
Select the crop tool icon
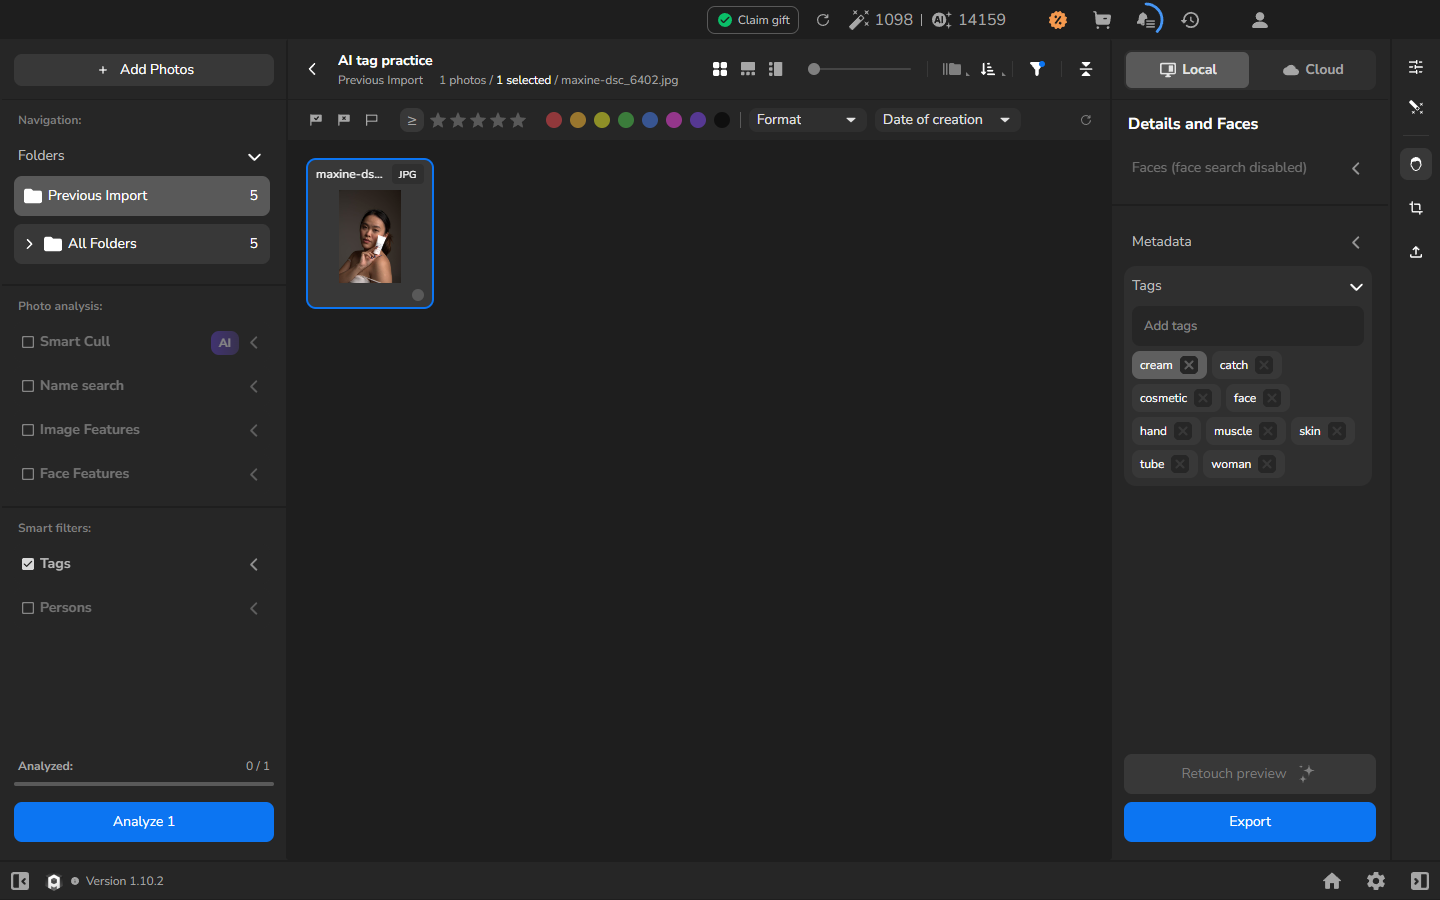(1416, 208)
